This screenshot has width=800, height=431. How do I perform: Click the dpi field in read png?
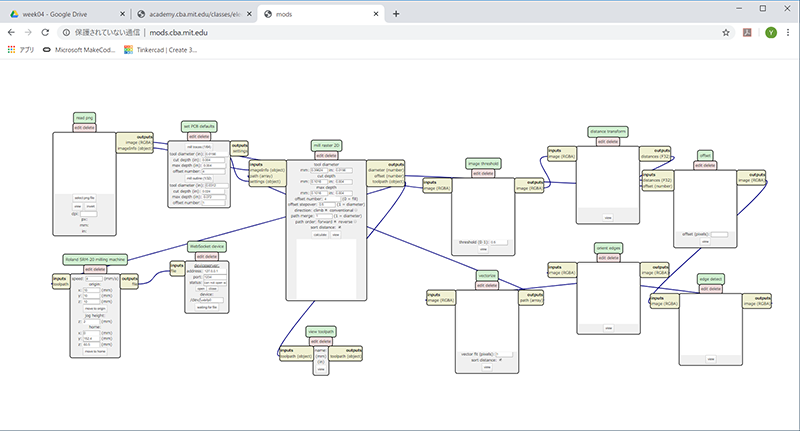tap(88, 214)
